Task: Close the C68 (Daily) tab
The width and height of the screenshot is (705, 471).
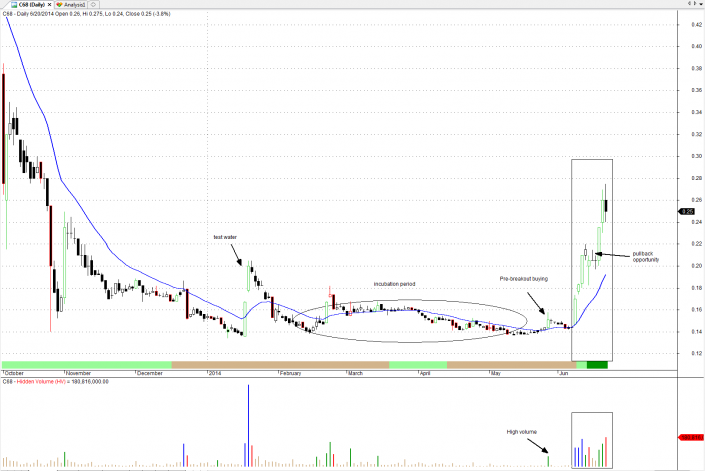Action: [47, 5]
